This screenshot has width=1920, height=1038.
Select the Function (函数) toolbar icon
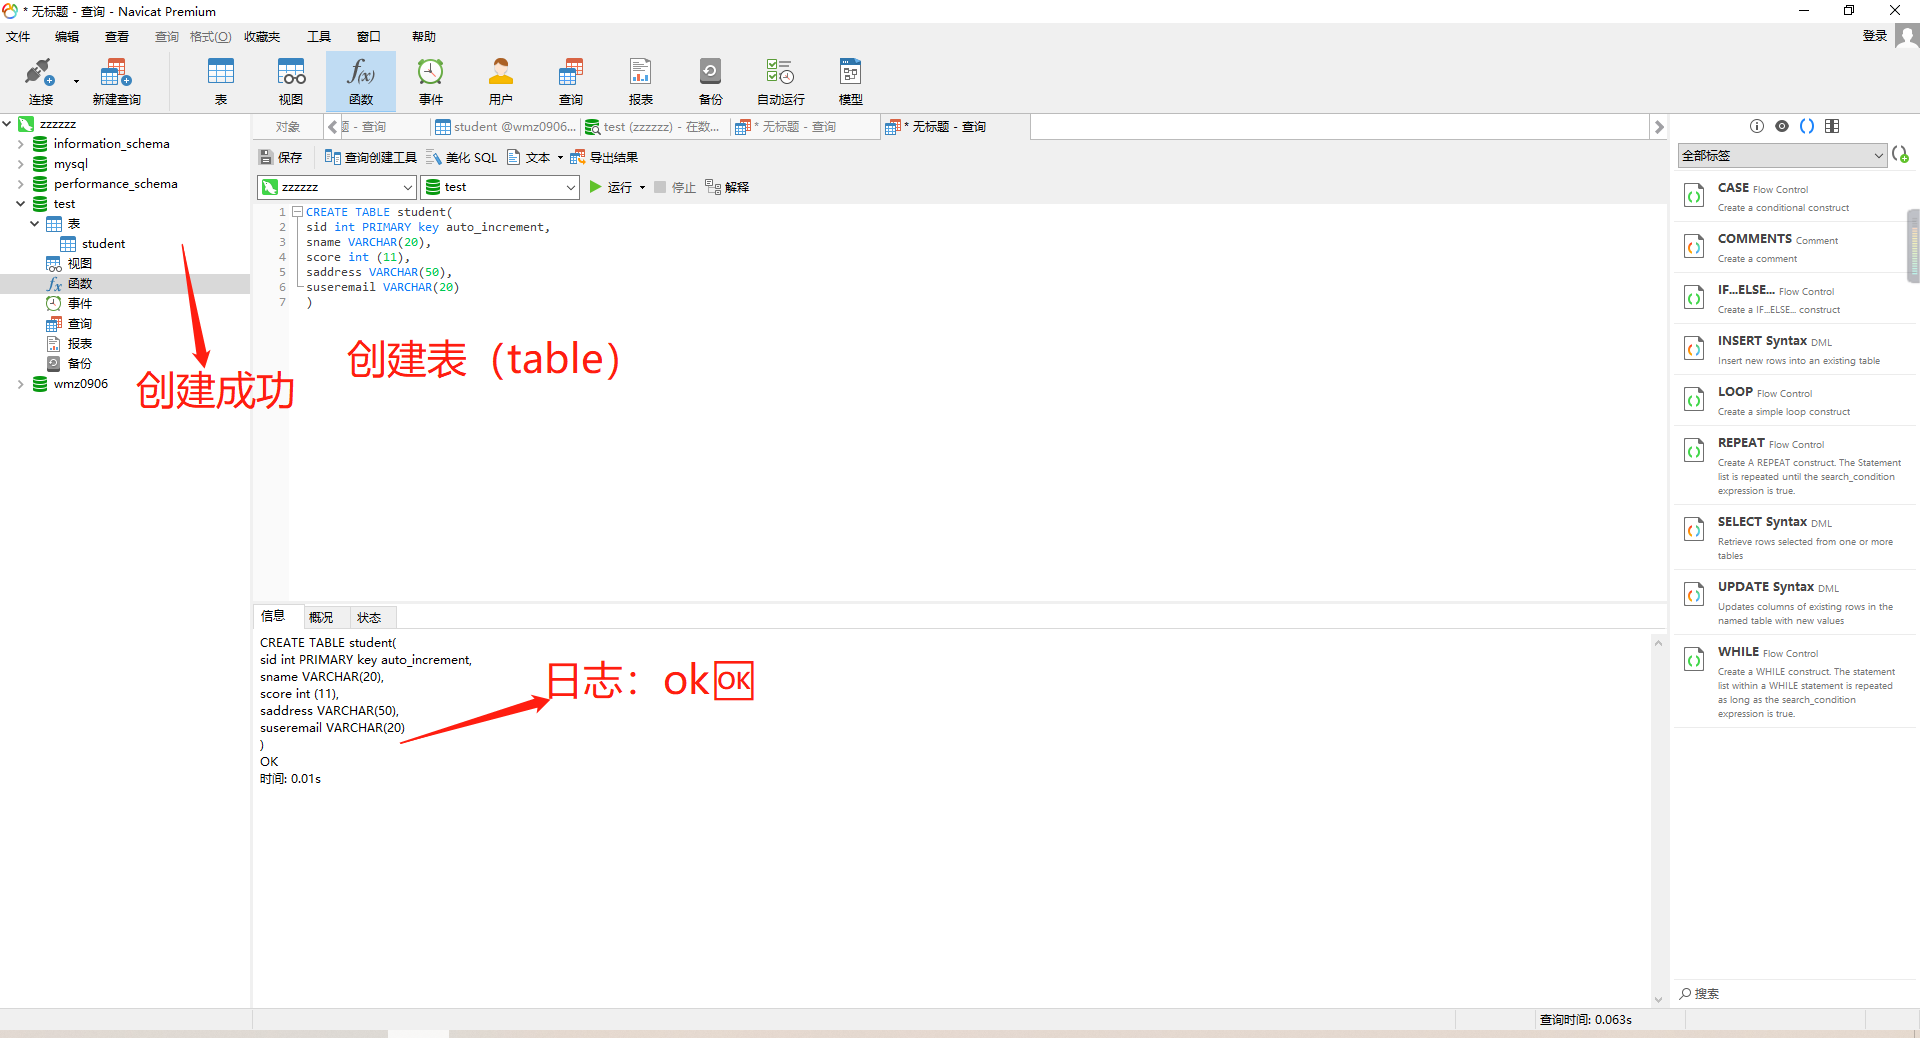pyautogui.click(x=361, y=81)
